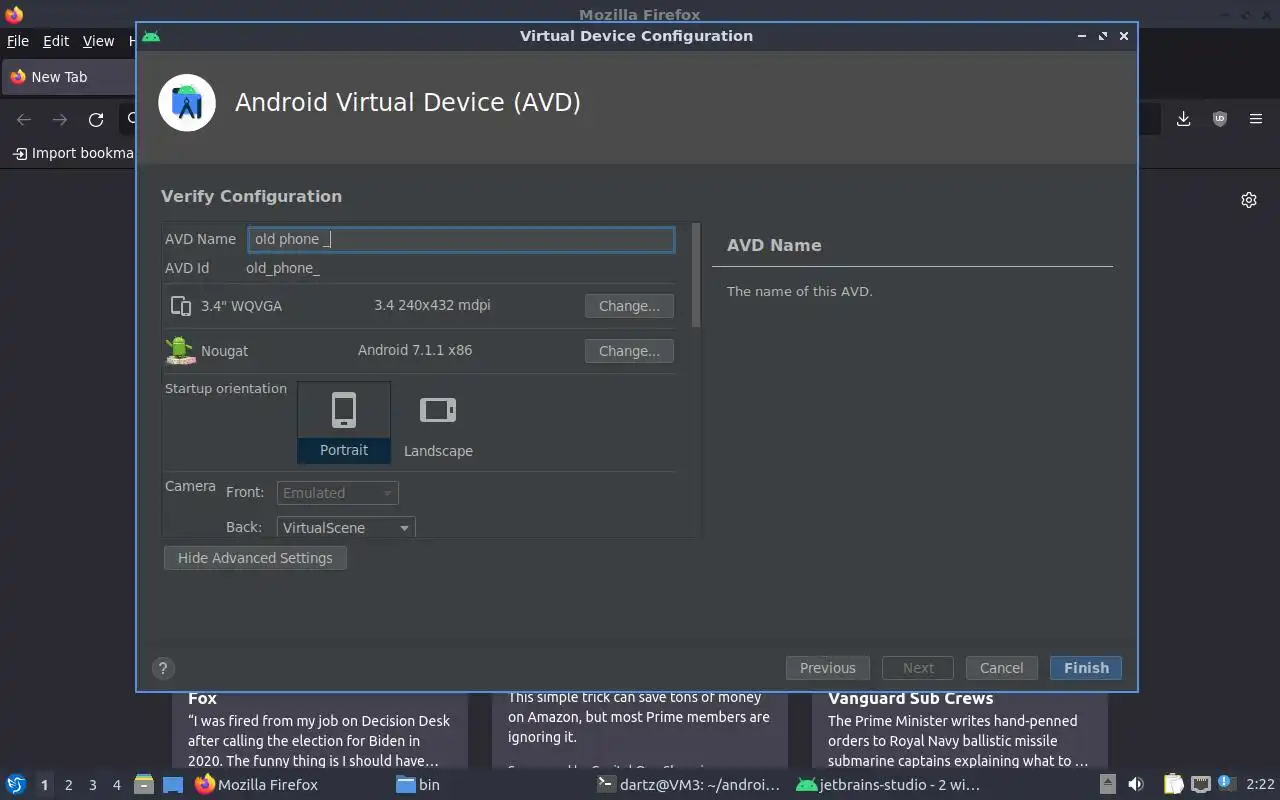
Task: Click the network tray icon
Action: coord(1201,784)
